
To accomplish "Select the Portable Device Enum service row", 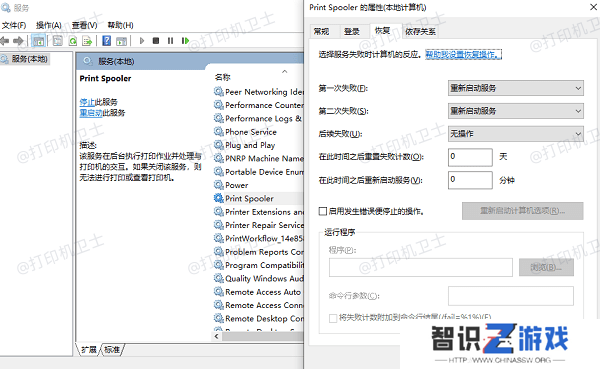I will [258, 172].
